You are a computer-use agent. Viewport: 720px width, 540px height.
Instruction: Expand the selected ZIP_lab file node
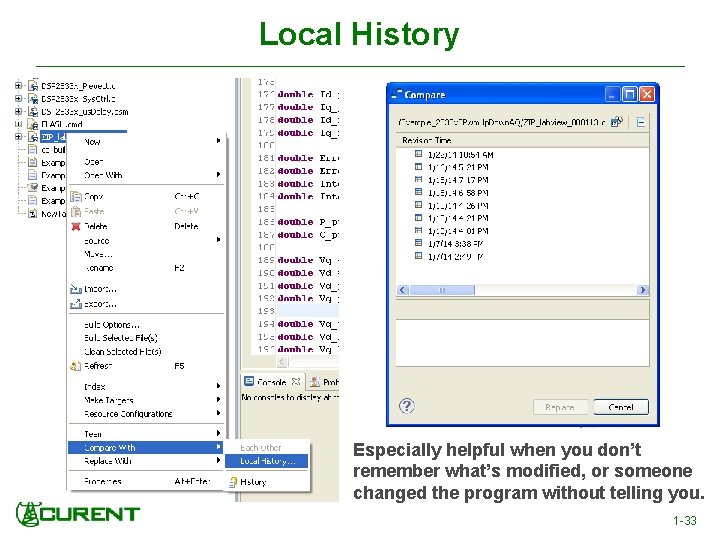point(18,136)
